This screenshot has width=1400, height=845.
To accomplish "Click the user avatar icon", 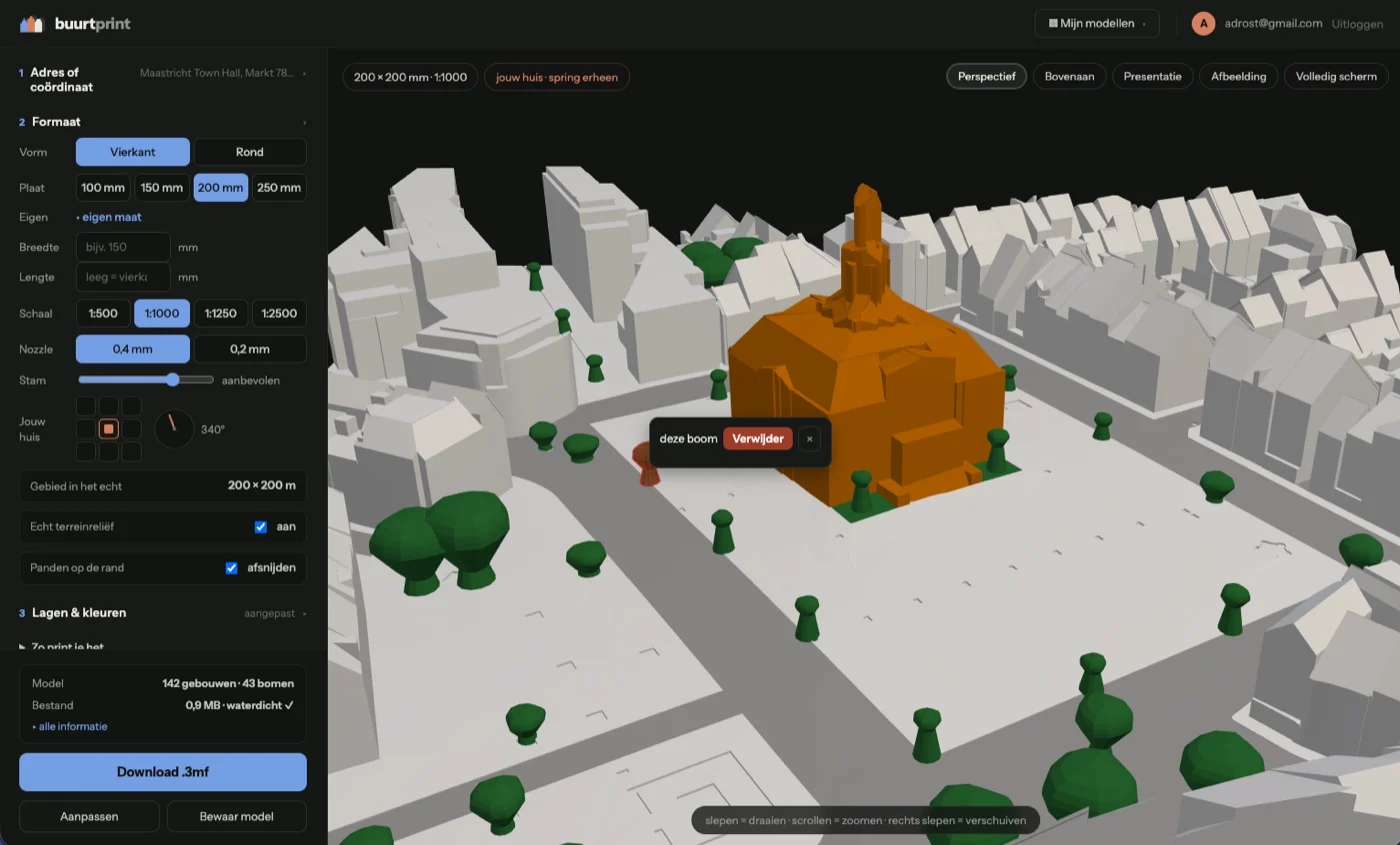I will click(1203, 23).
